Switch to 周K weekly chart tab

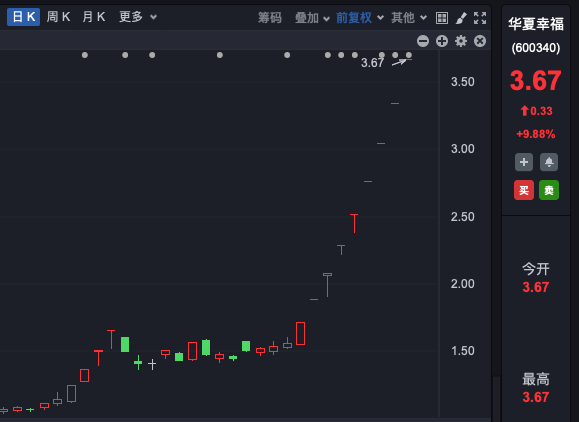(x=58, y=17)
